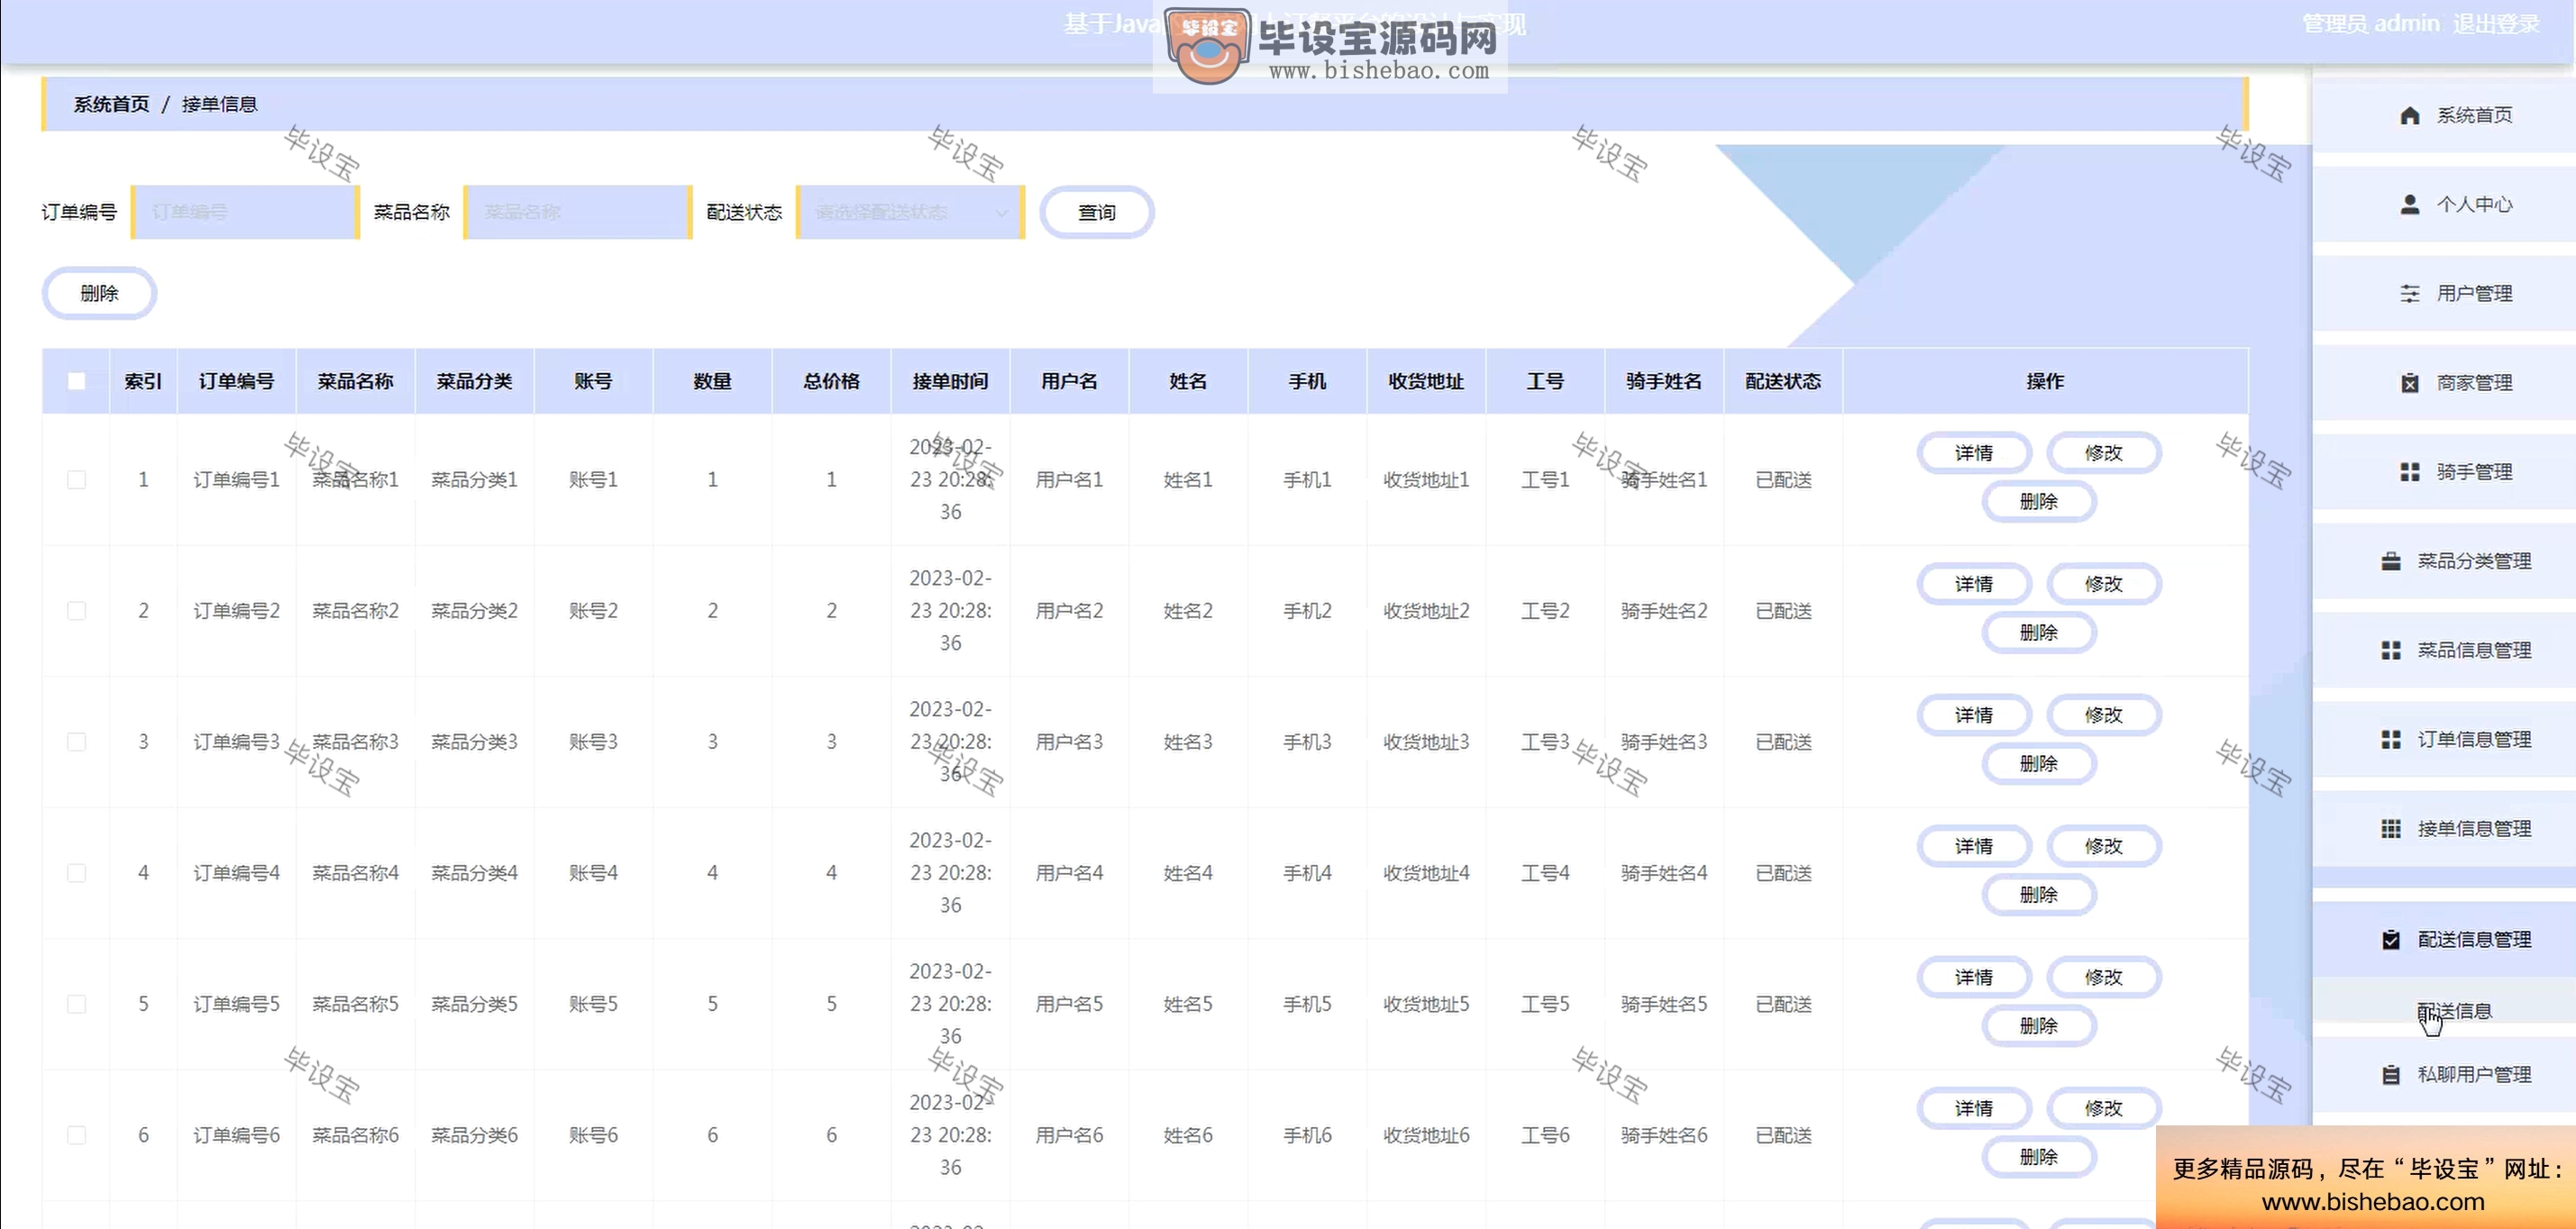Expand 订单信息管理 menu
The width and height of the screenshot is (2576, 1229).
2444,739
